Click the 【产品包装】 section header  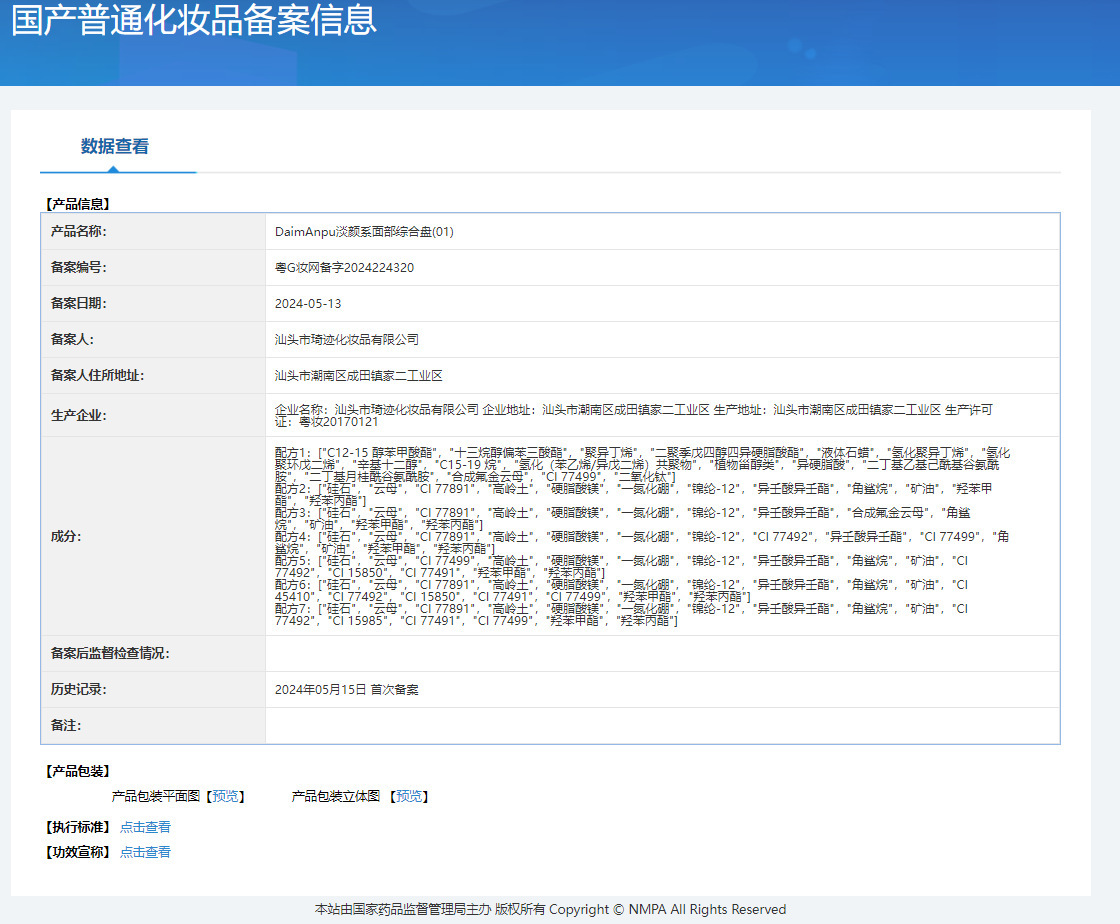[77, 771]
